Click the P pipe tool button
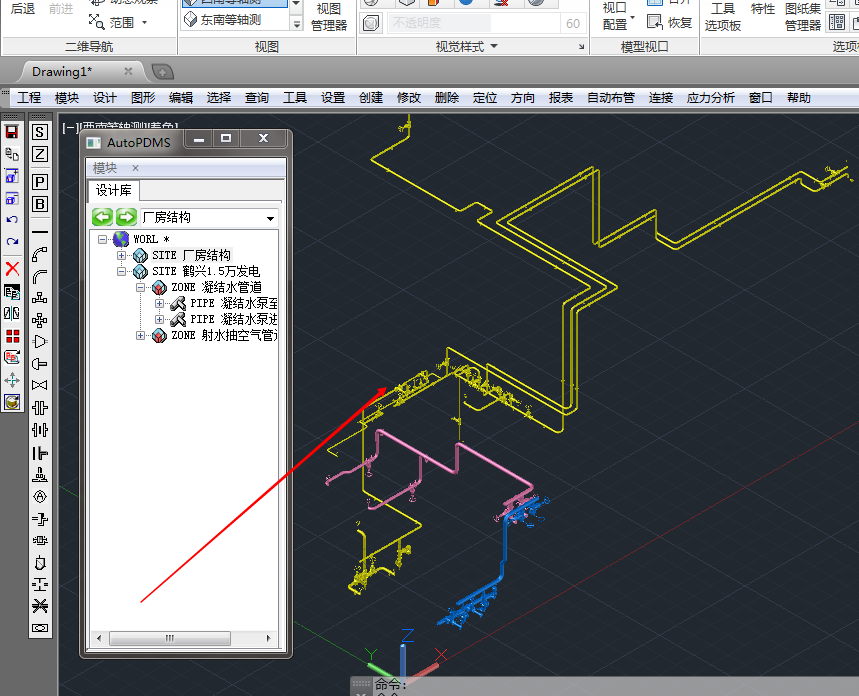The height and width of the screenshot is (696, 859). (40, 182)
